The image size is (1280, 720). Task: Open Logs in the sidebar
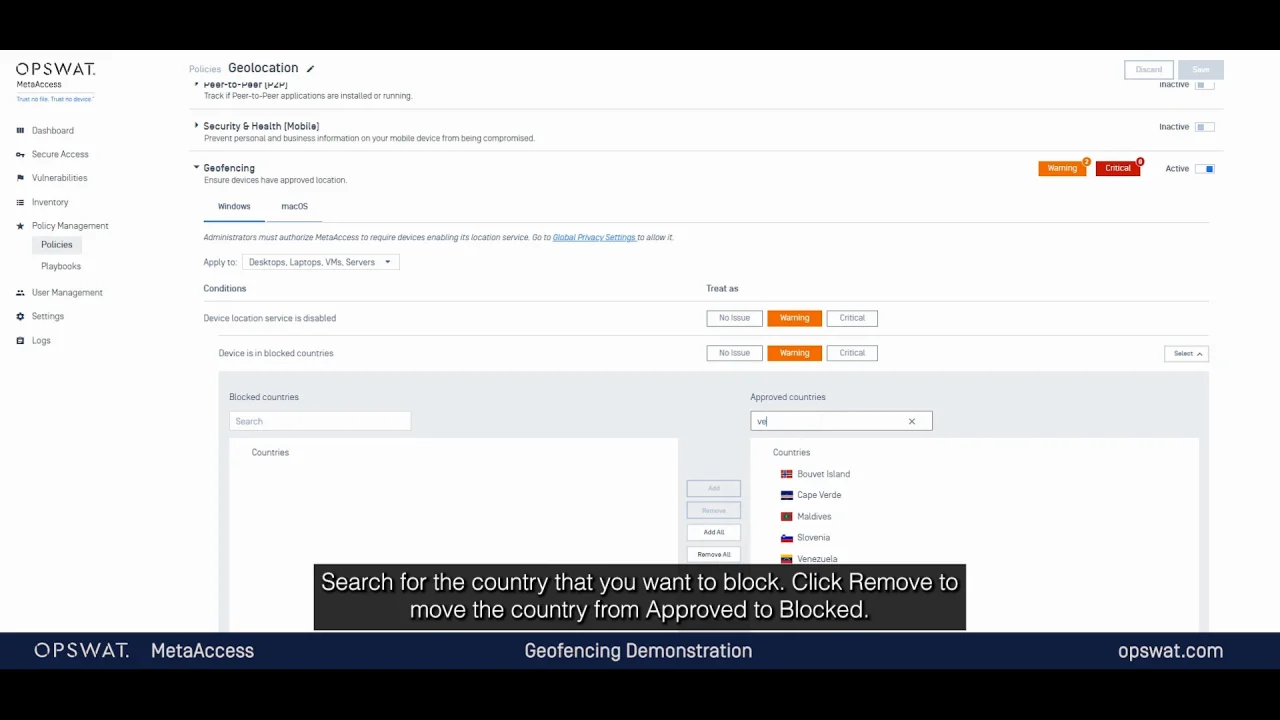(x=41, y=341)
